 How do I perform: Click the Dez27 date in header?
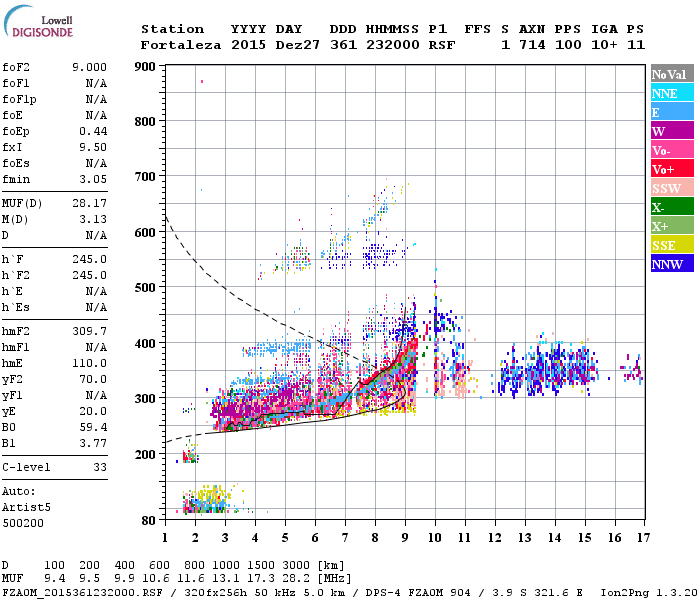(298, 45)
